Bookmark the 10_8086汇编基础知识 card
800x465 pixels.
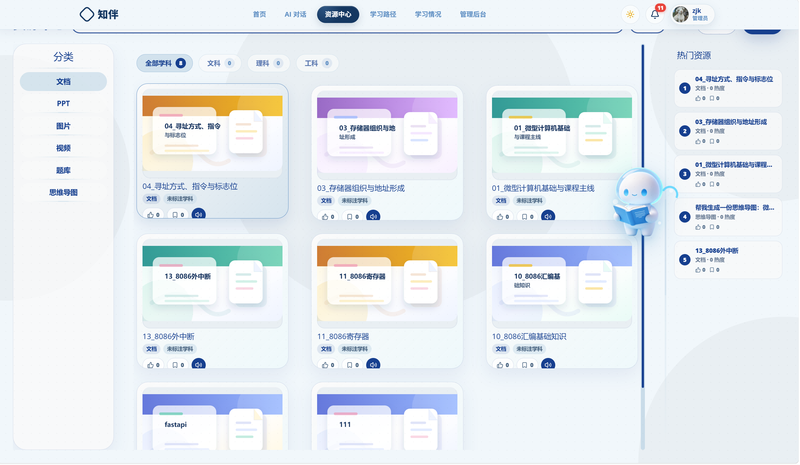[x=528, y=365]
